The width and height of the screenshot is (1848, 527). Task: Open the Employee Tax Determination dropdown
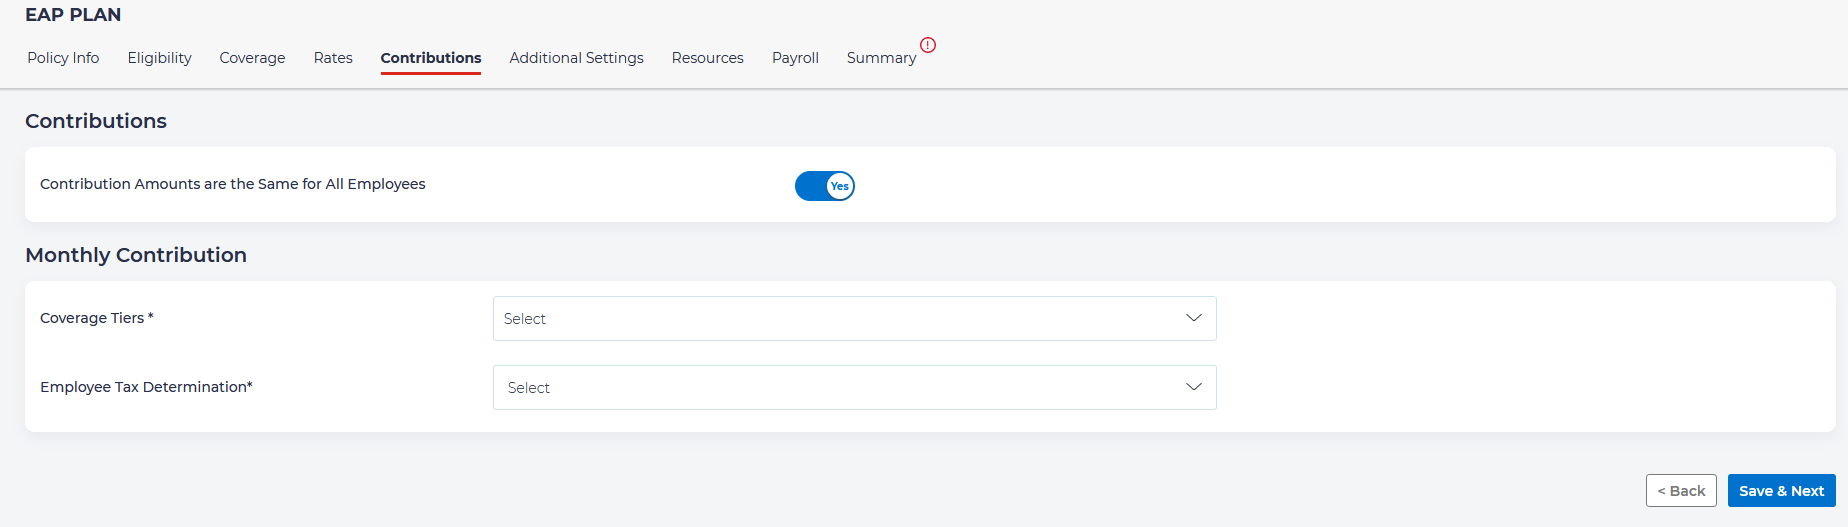(x=854, y=388)
